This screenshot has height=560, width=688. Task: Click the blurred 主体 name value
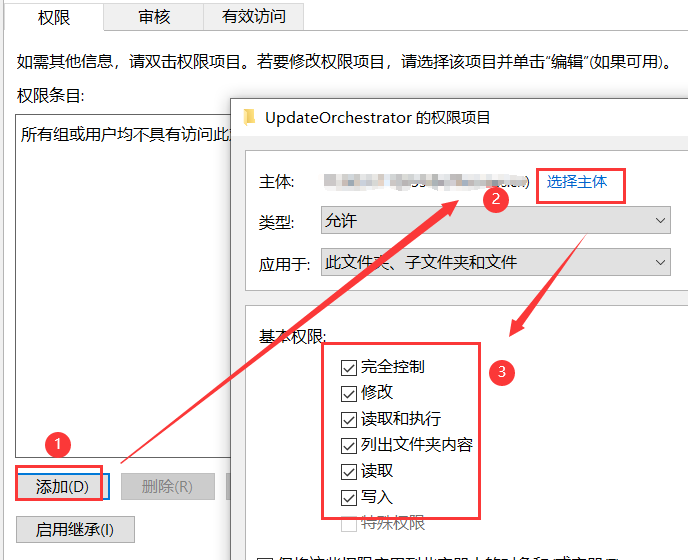click(x=426, y=182)
